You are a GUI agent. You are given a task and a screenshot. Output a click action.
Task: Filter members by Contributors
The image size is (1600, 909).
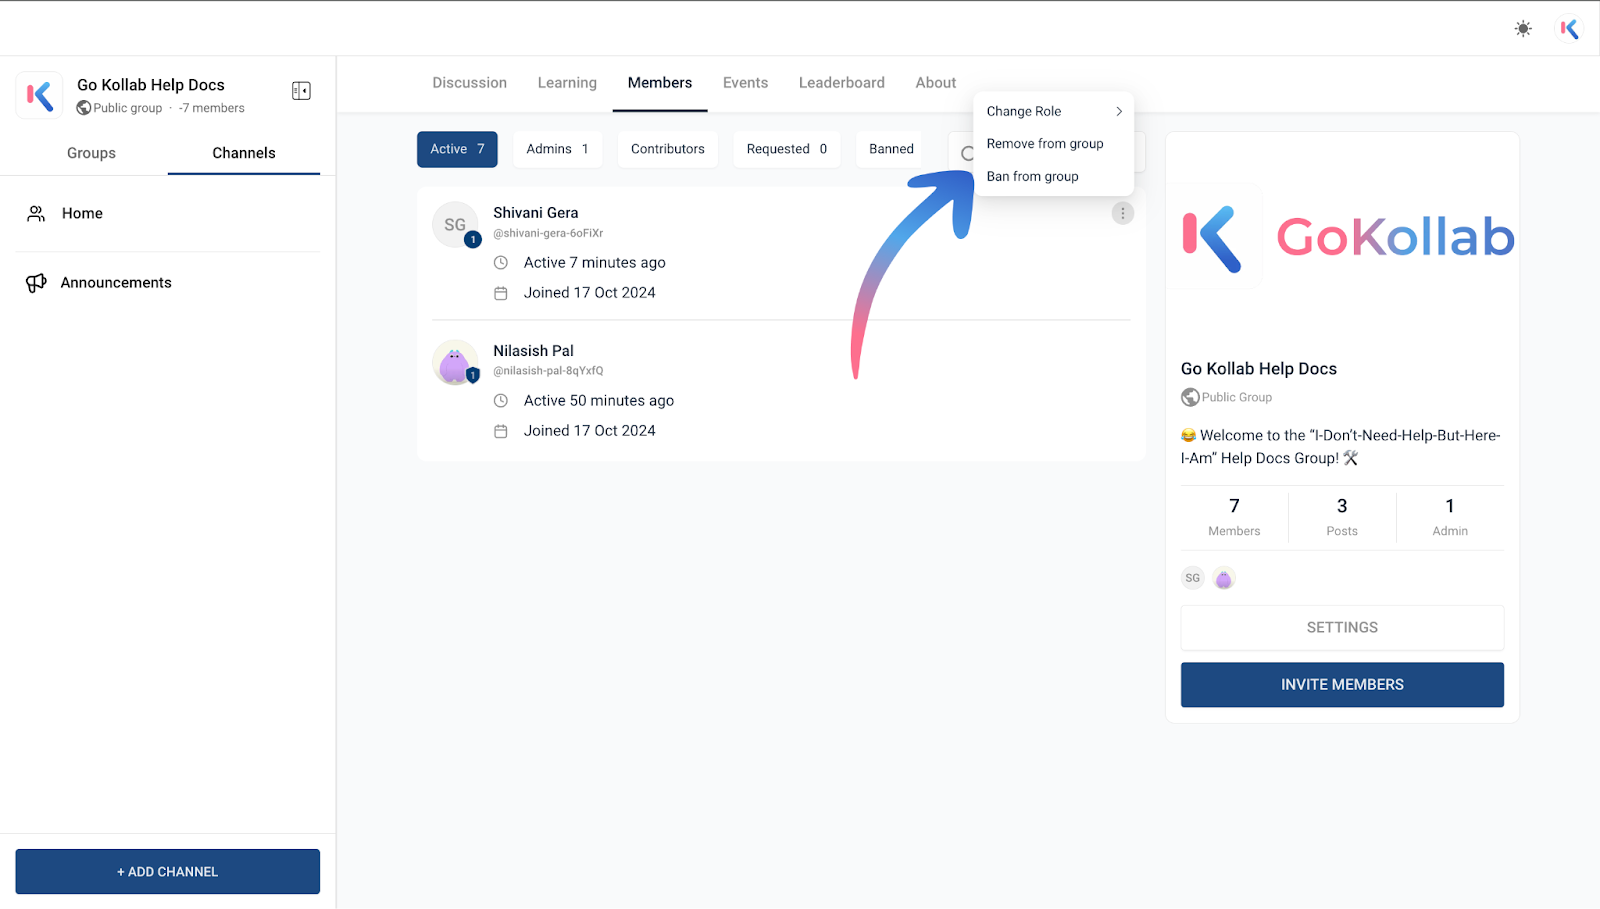tap(668, 149)
